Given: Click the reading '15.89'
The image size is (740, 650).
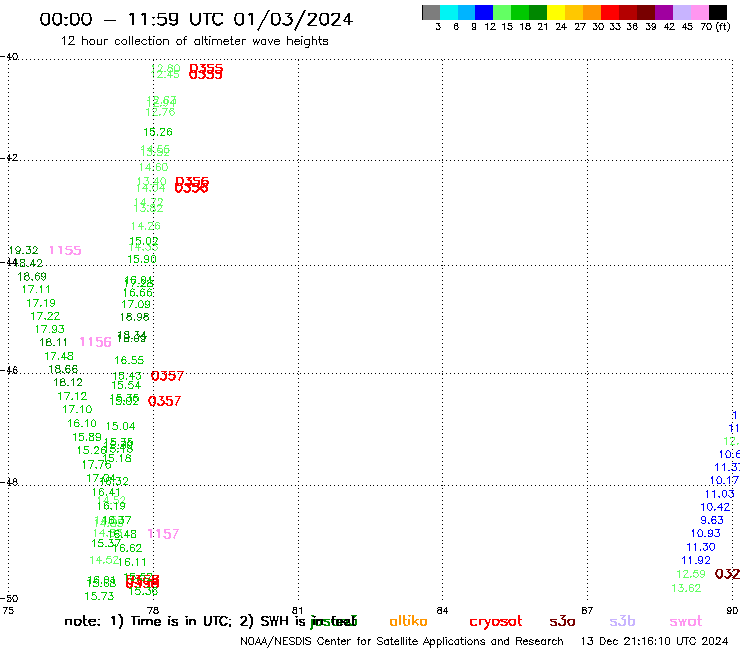Looking at the screenshot, I should (87, 437).
